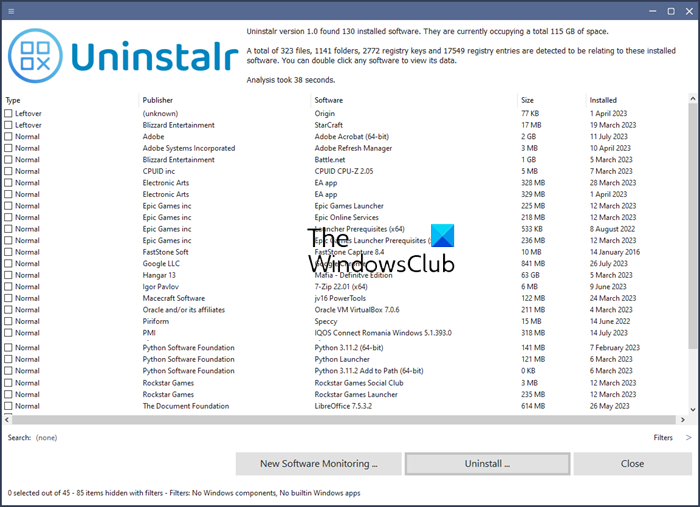Select Python 3.11.2 (64-bit) entry
Image resolution: width=700 pixels, height=507 pixels.
349,348
